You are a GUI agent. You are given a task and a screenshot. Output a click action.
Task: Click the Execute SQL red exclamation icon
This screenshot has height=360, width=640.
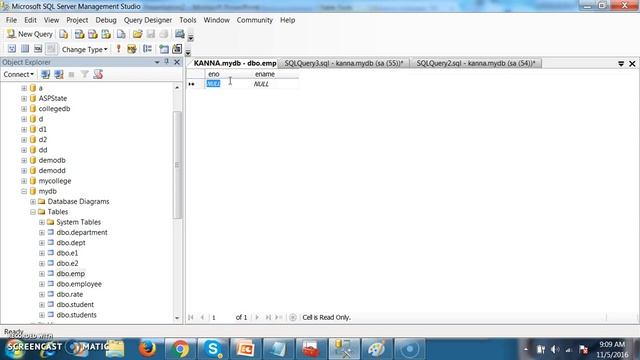click(118, 49)
